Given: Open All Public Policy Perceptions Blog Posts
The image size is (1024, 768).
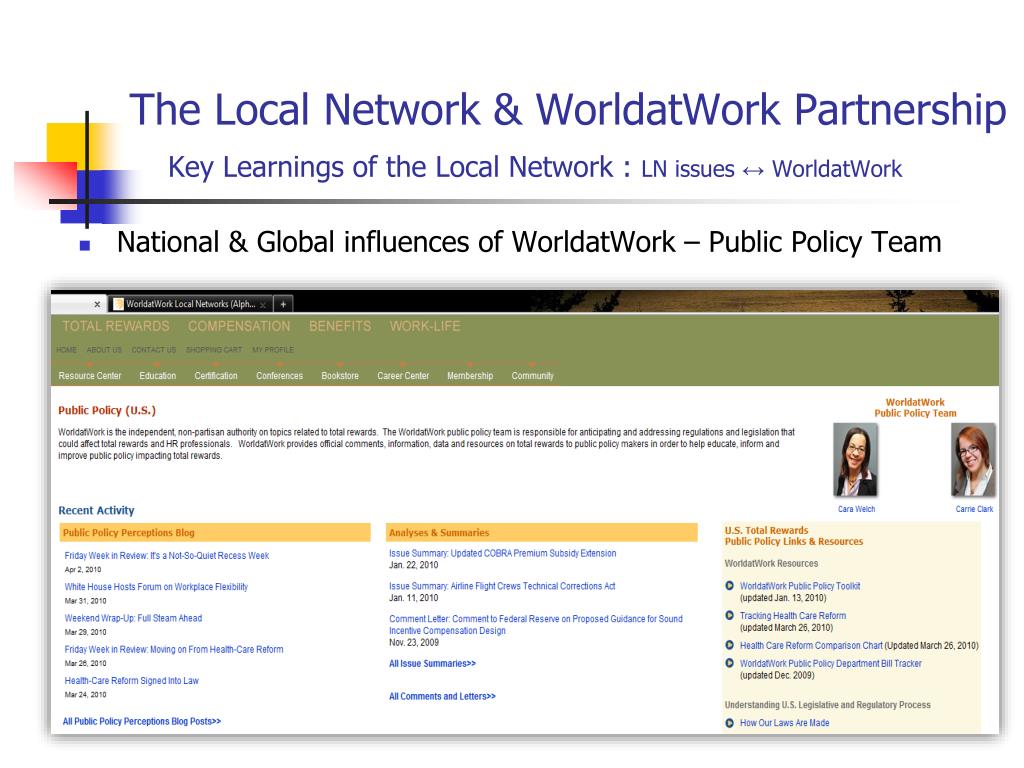Looking at the screenshot, I should coord(142,722).
